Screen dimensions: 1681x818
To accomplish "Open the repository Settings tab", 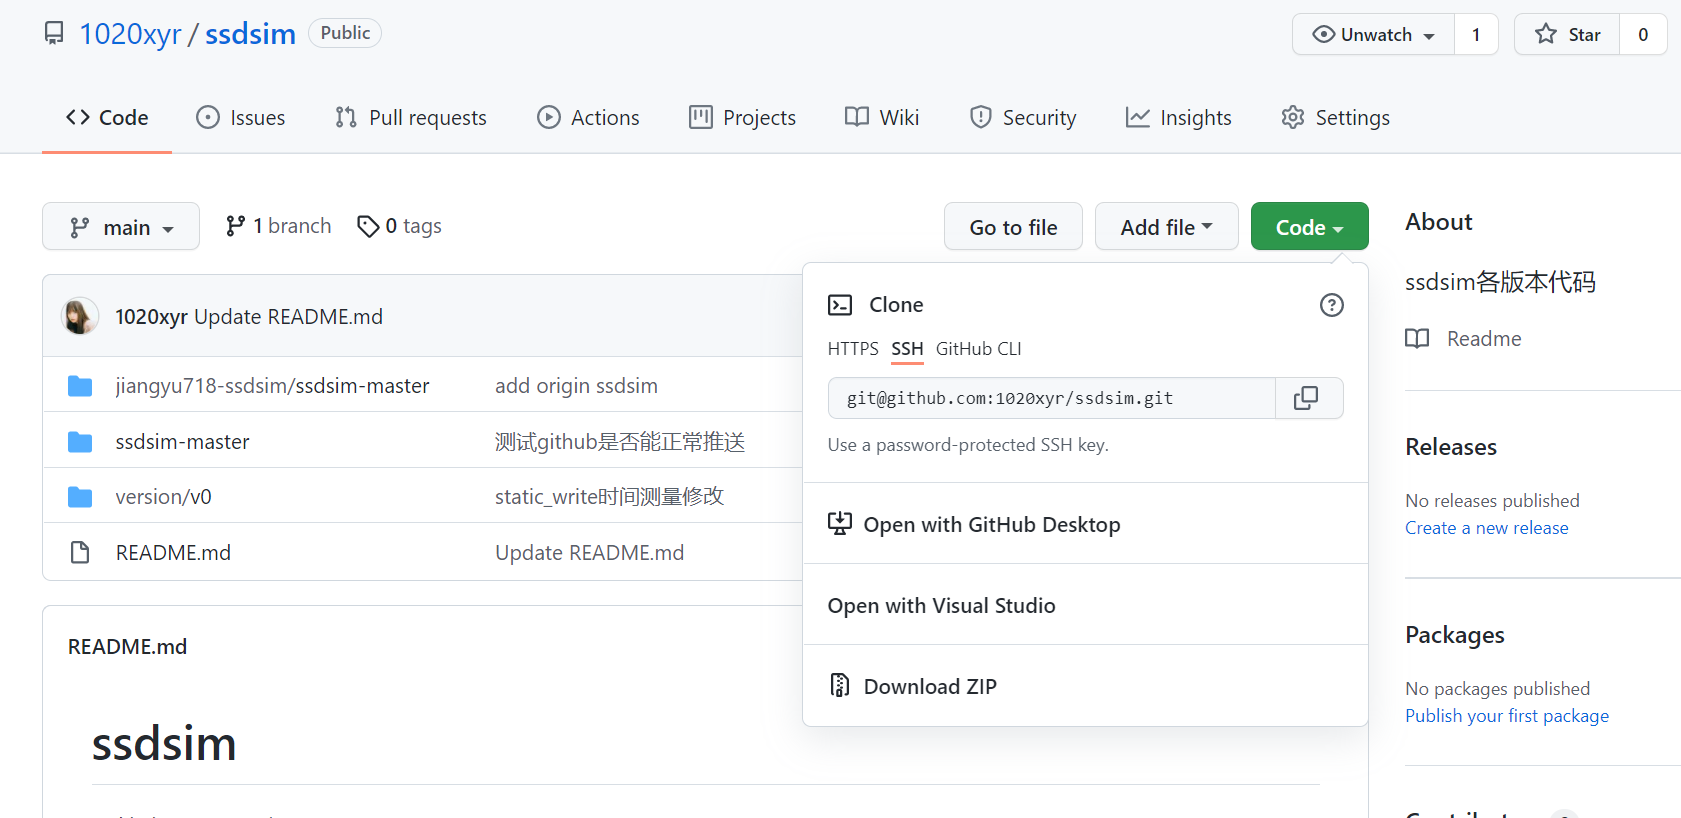I will 1335,117.
